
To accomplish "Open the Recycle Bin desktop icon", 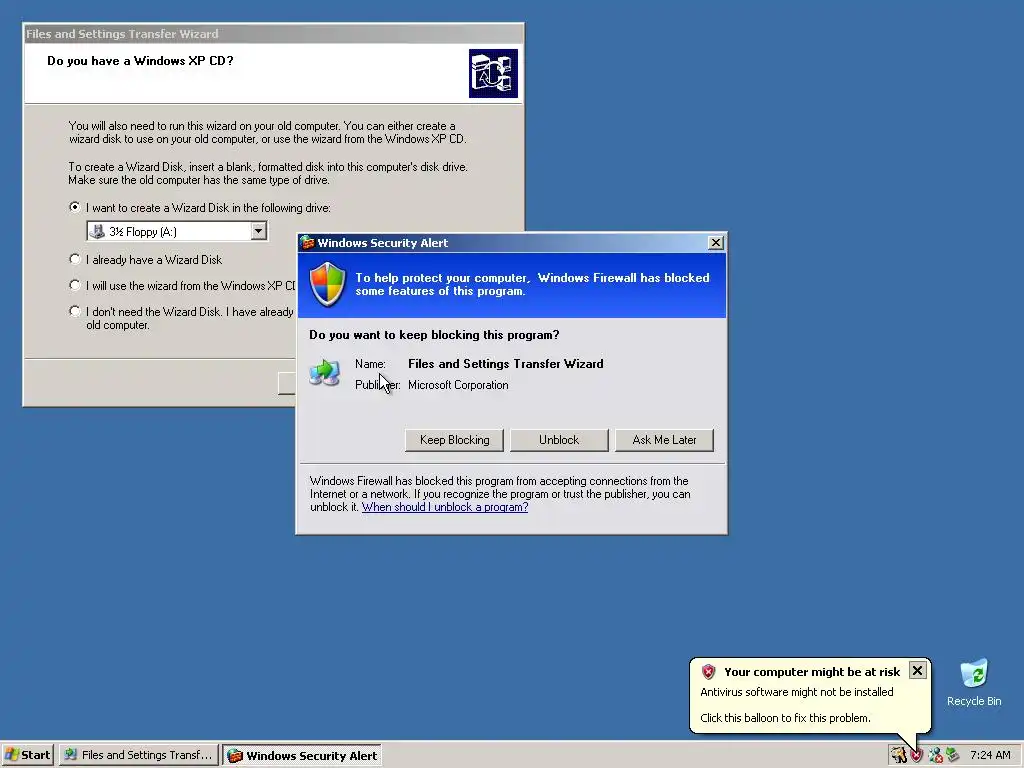I will pyautogui.click(x=974, y=682).
